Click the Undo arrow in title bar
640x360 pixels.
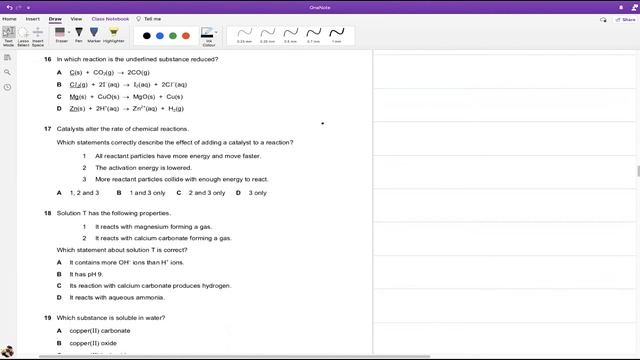(9, 7)
